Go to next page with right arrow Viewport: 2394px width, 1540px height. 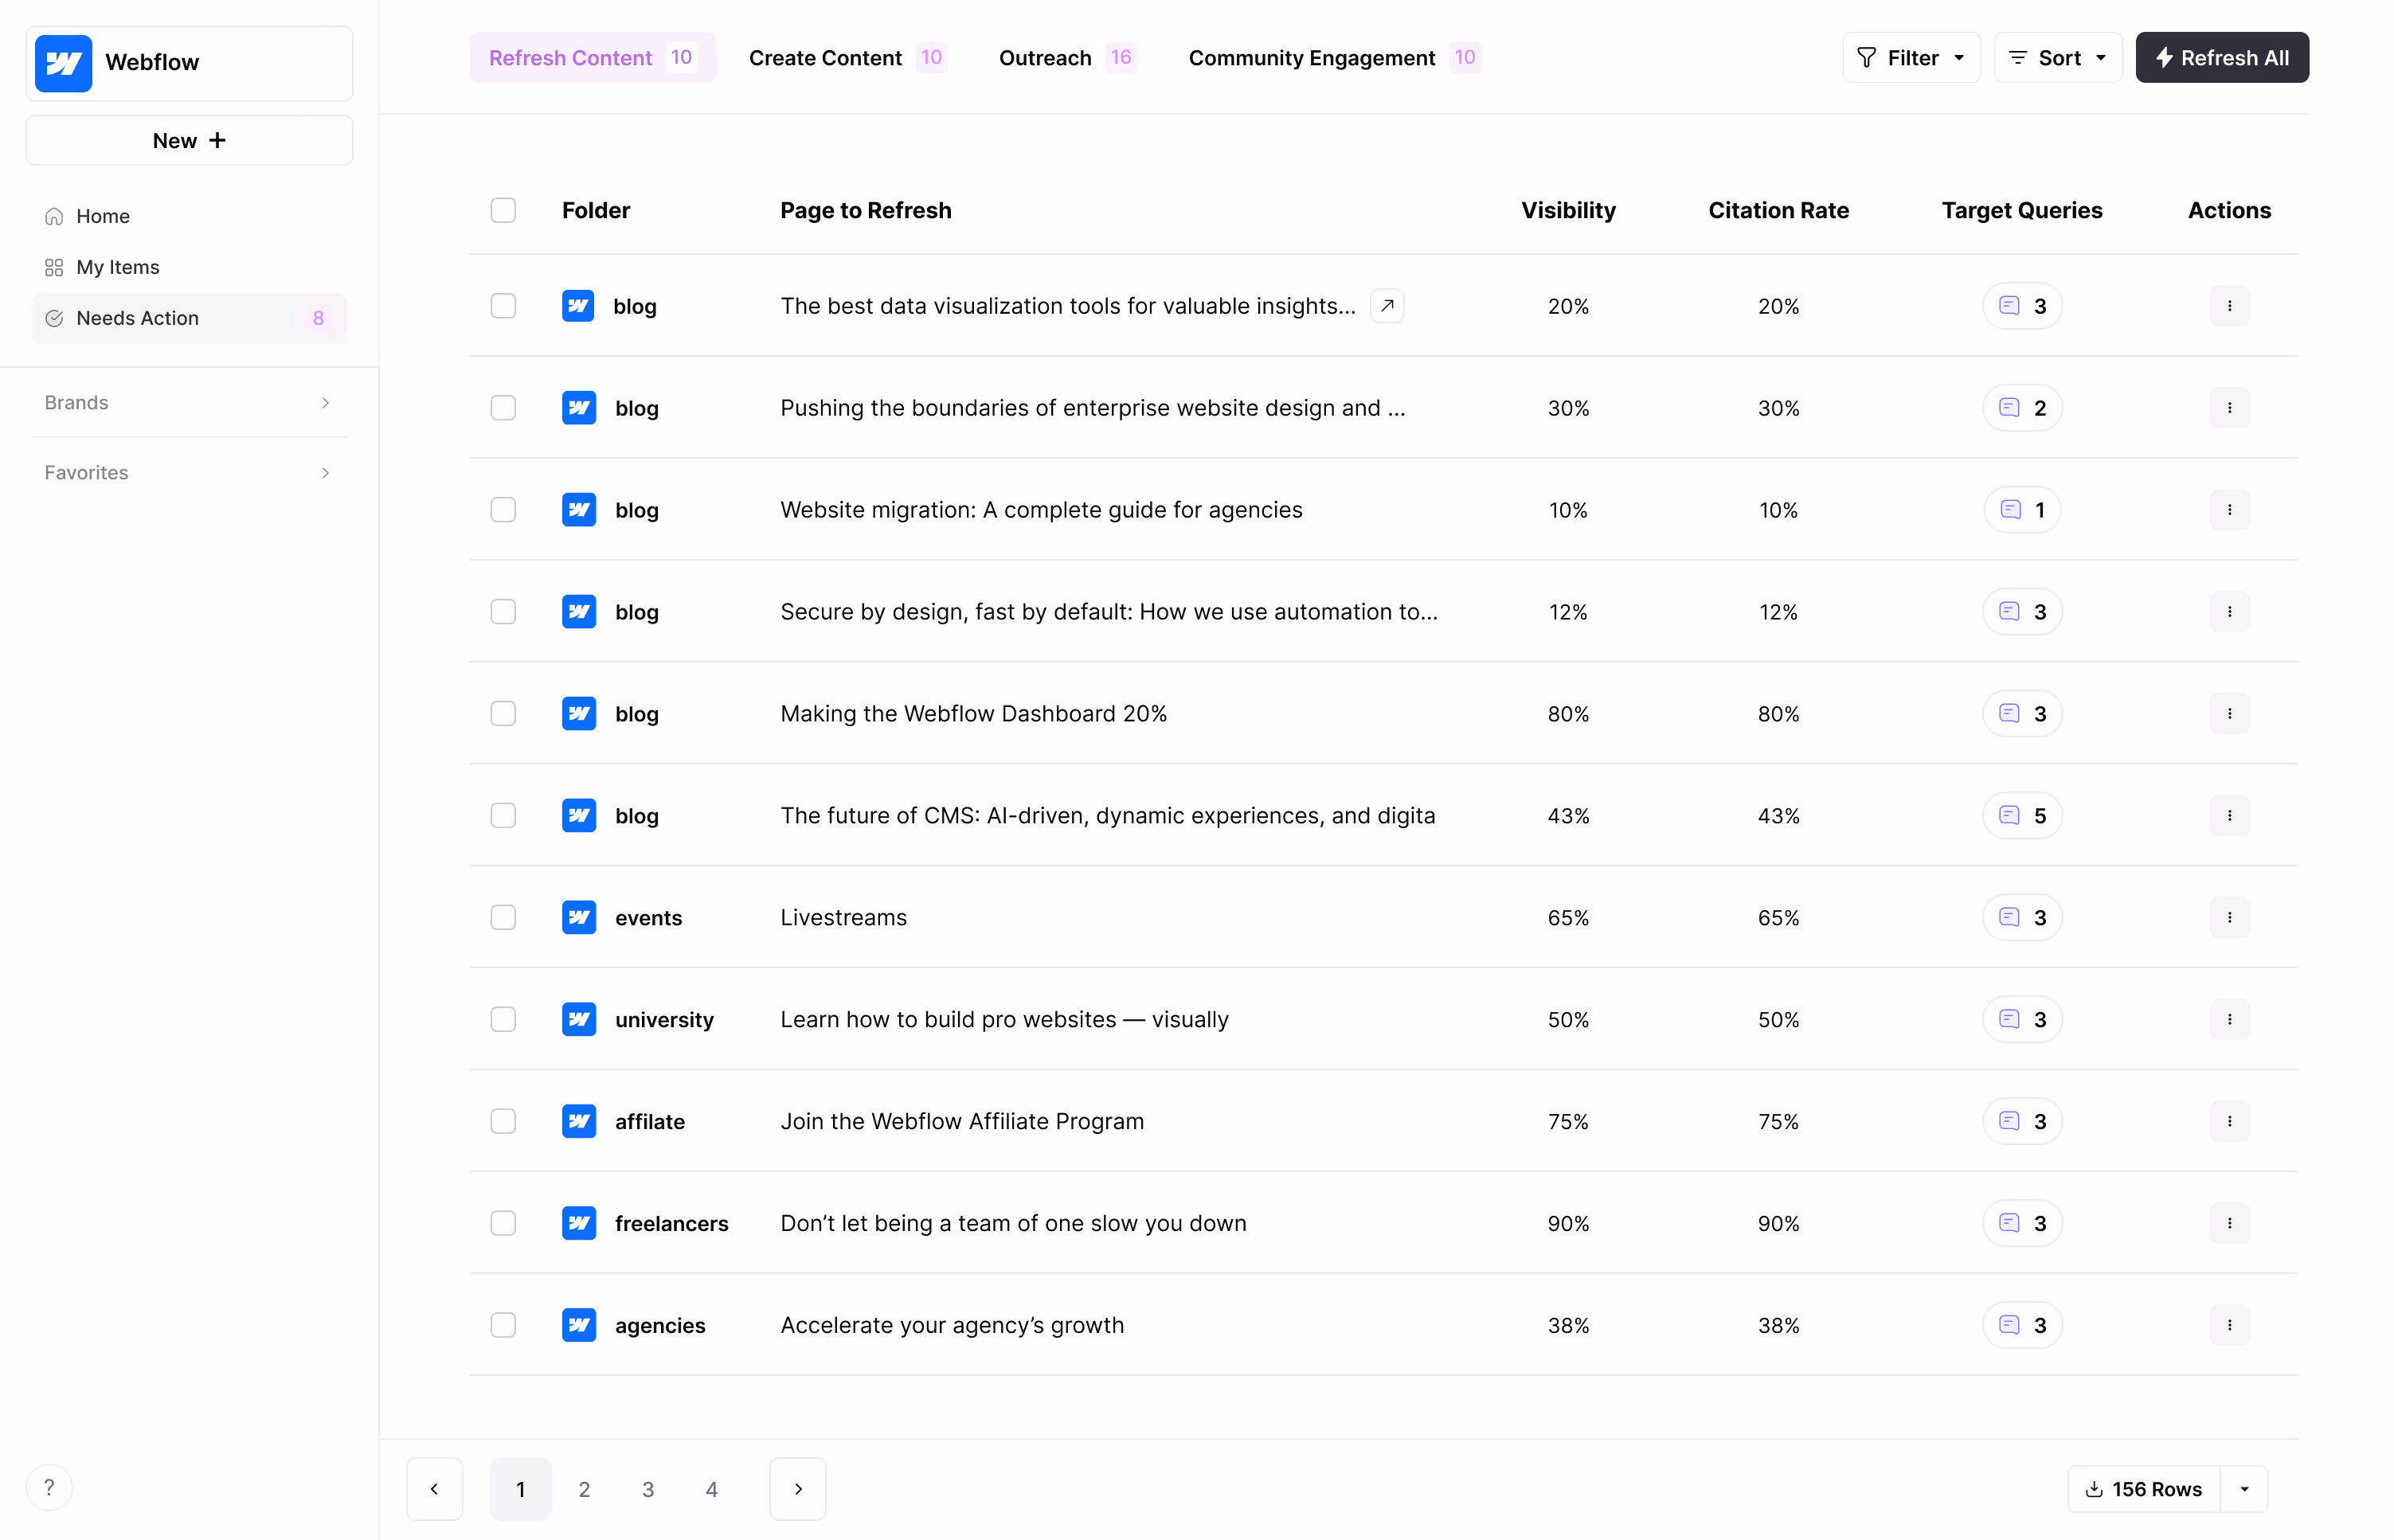[x=798, y=1489]
